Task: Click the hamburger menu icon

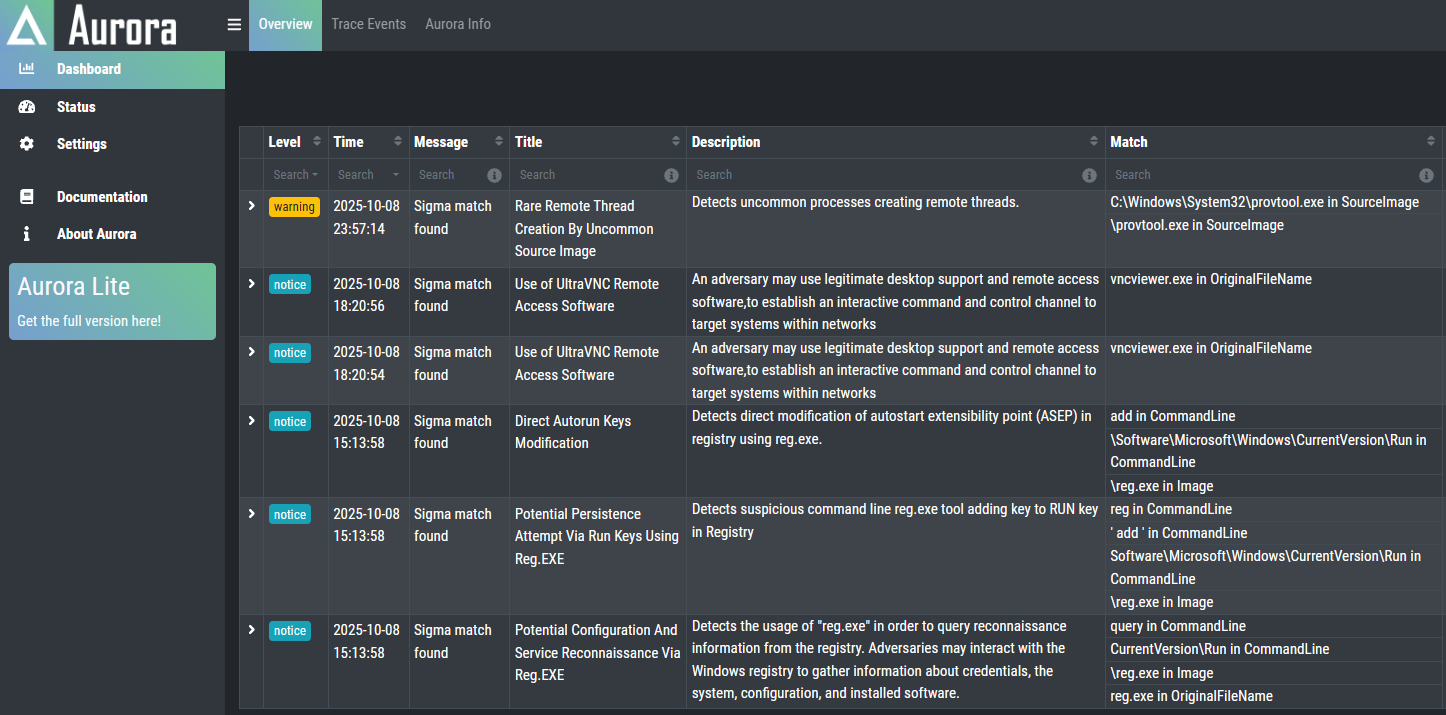Action: [234, 25]
